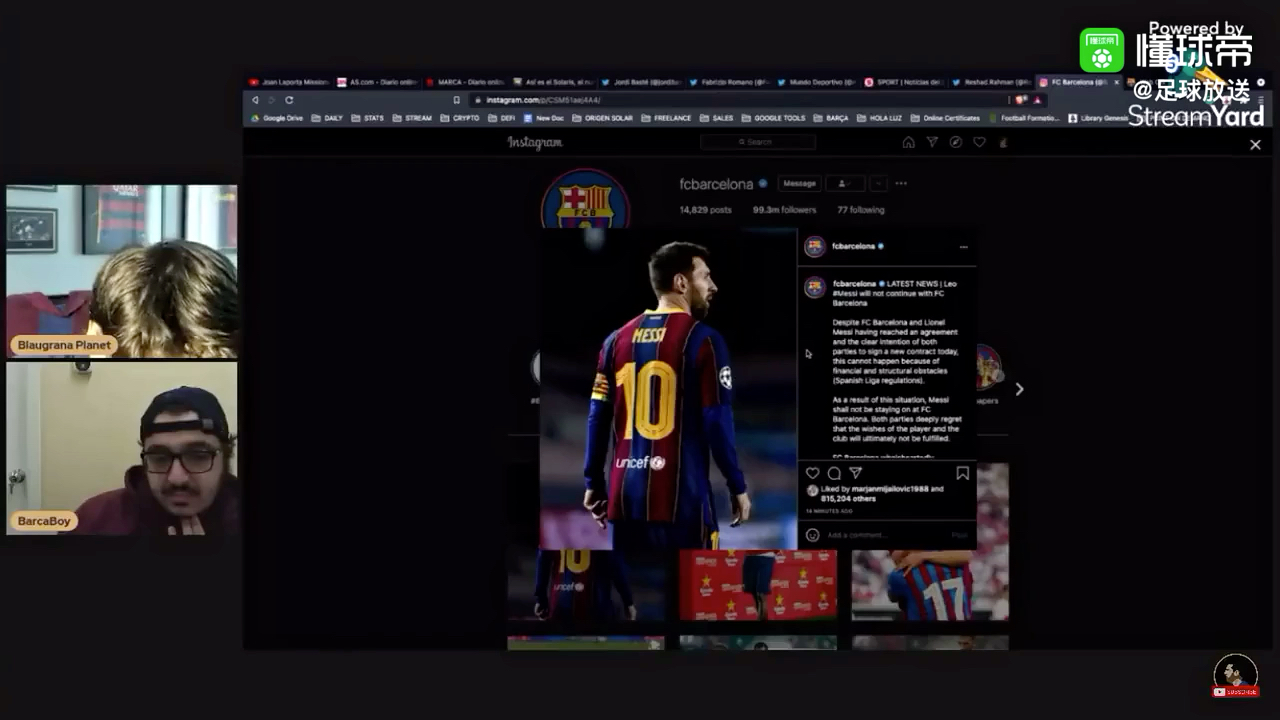Screen dimensions: 1280x720
Task: Click the Messi number 10 photo
Action: pos(668,390)
